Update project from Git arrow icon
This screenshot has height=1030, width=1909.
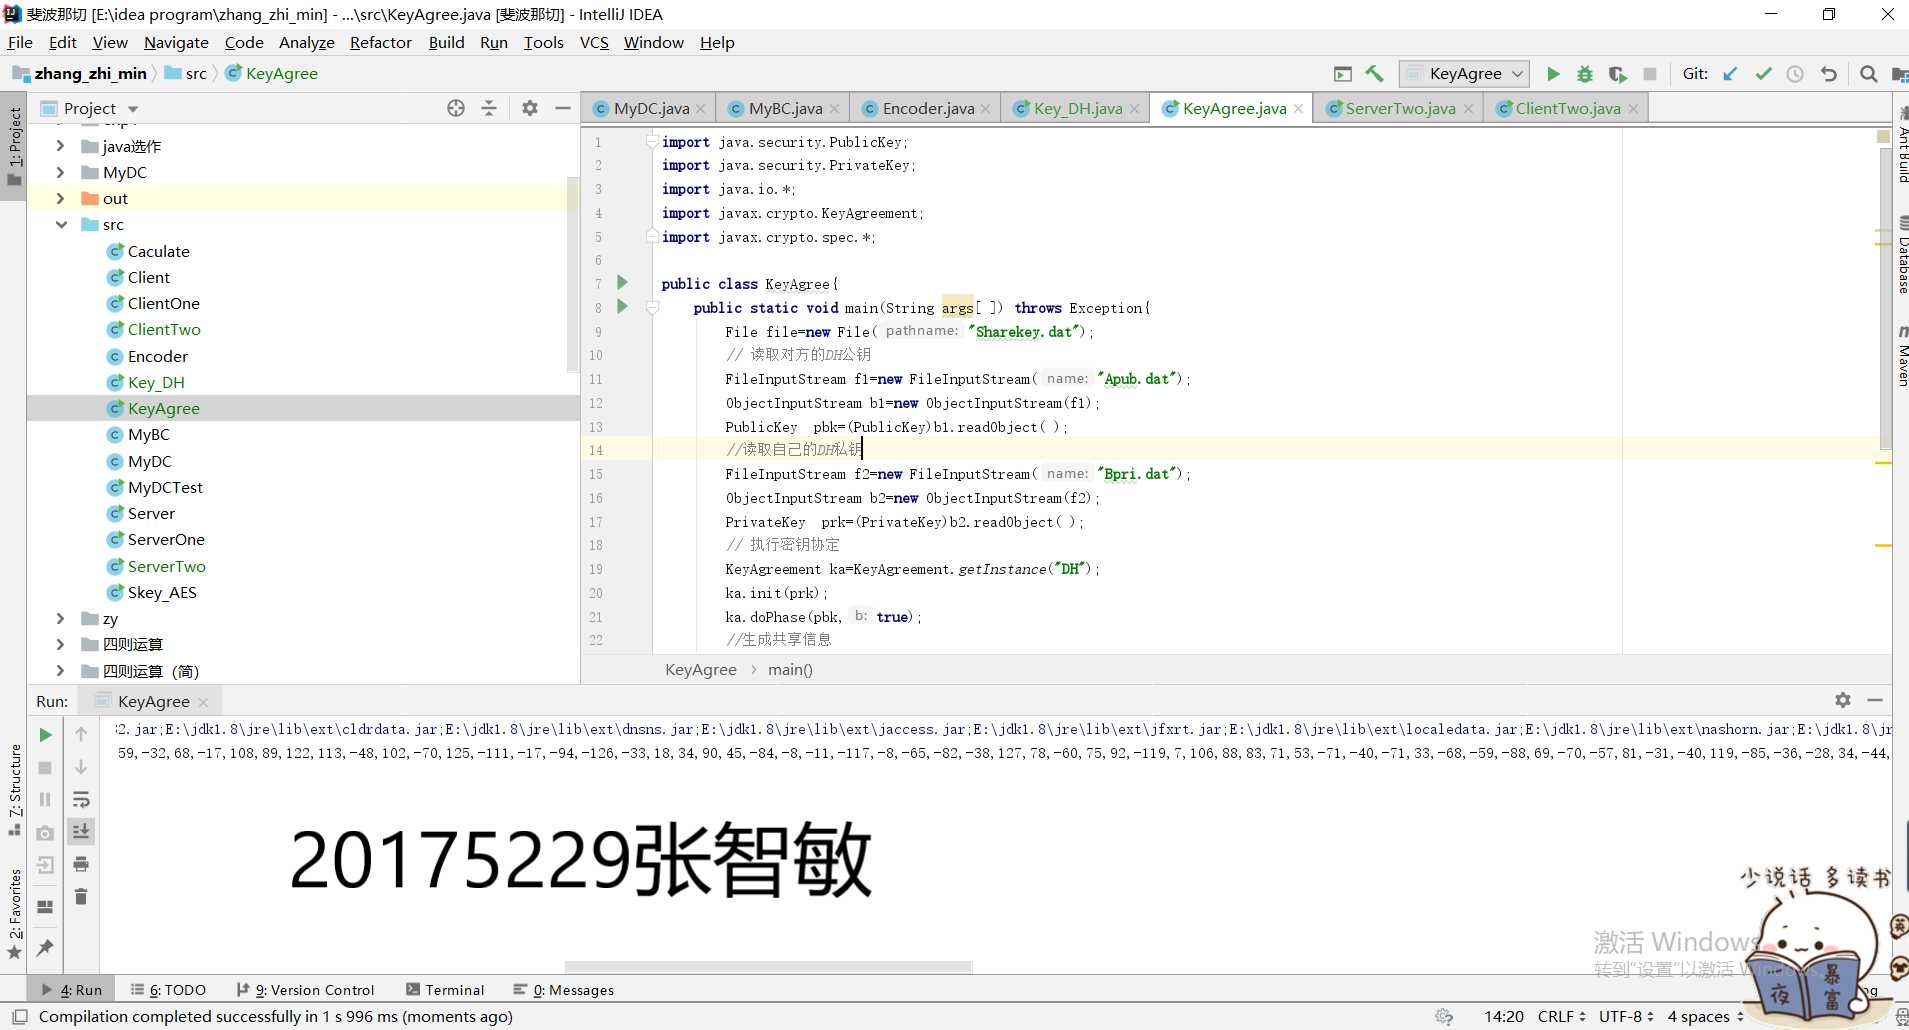click(x=1730, y=74)
